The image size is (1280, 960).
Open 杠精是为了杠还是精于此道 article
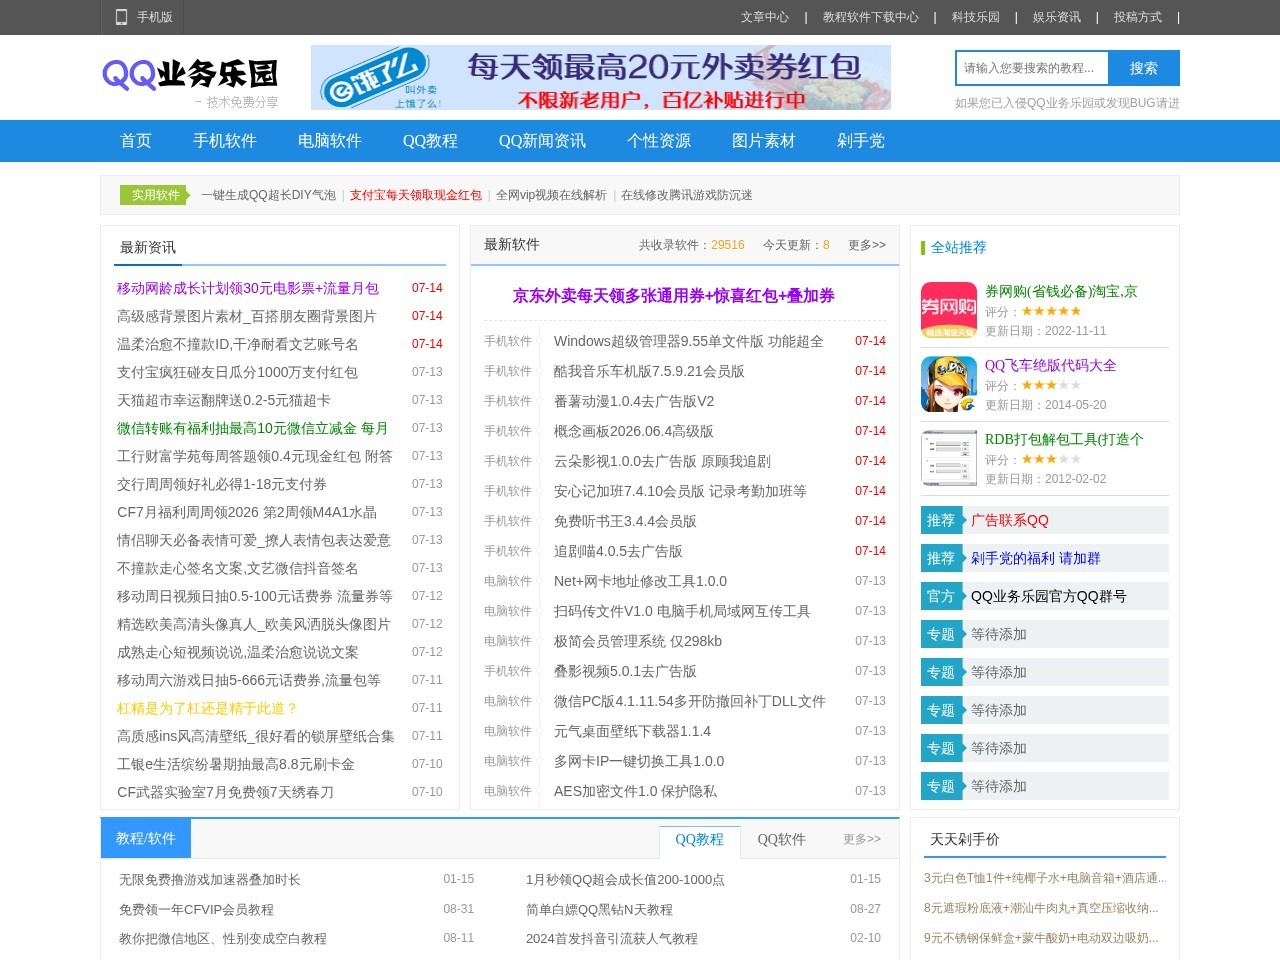tap(208, 708)
